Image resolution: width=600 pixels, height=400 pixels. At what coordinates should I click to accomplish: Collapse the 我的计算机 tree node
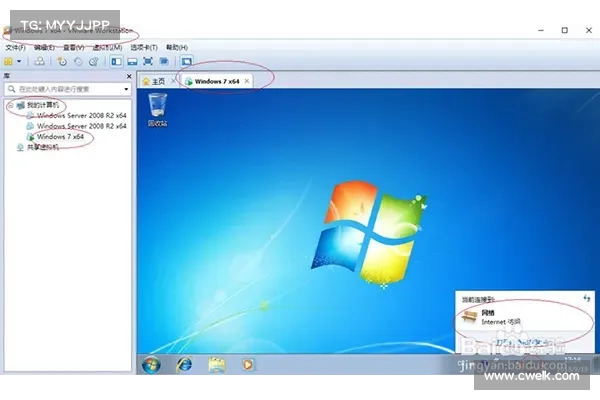point(10,105)
